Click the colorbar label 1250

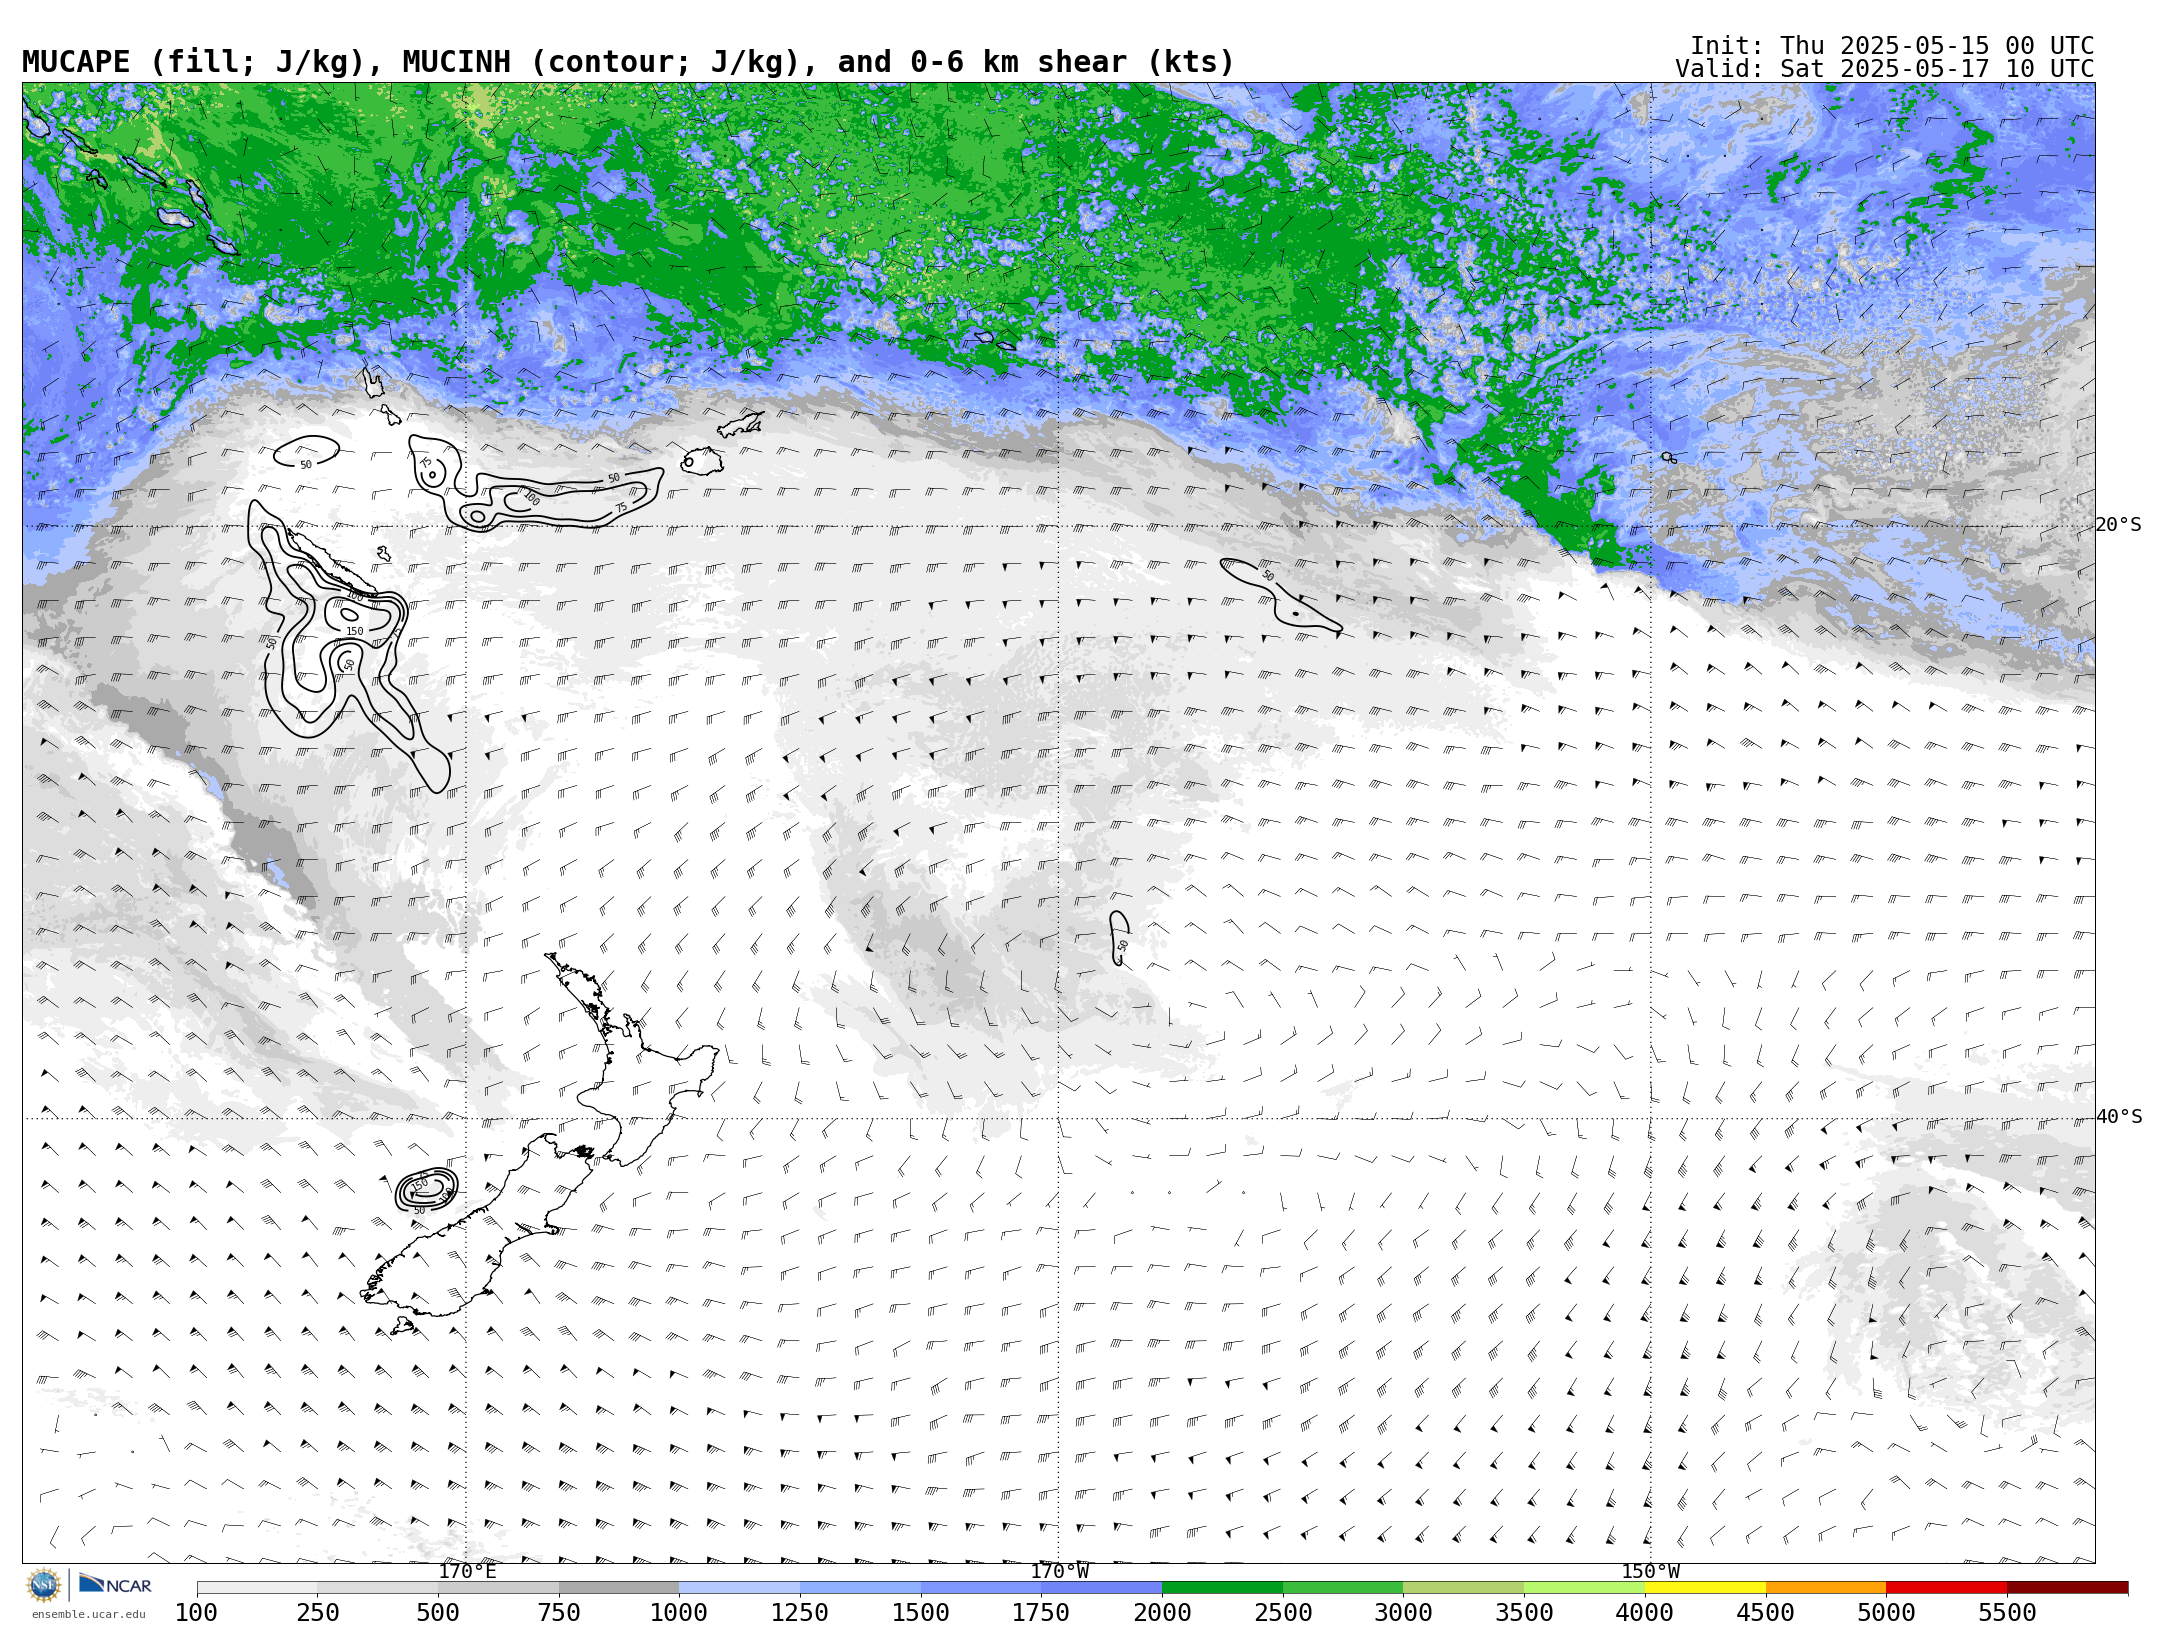(x=800, y=1612)
